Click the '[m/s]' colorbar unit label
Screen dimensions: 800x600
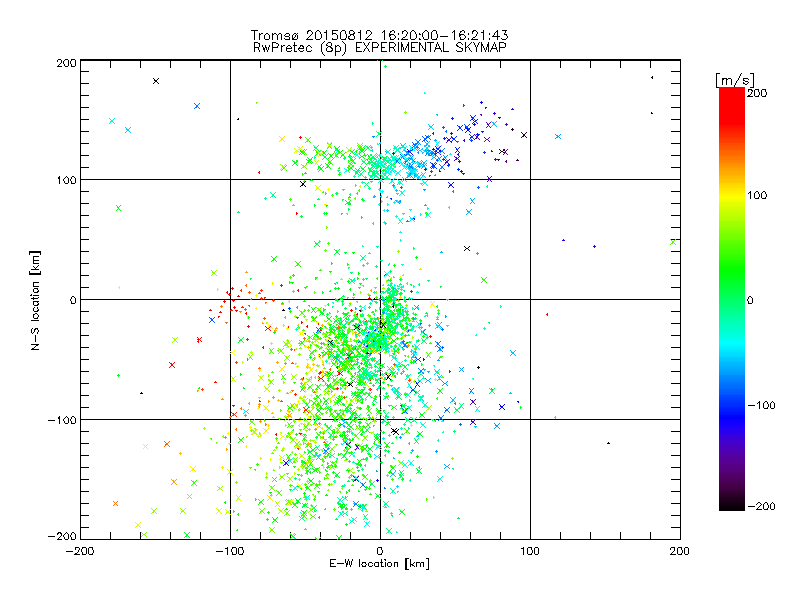[x=734, y=80]
